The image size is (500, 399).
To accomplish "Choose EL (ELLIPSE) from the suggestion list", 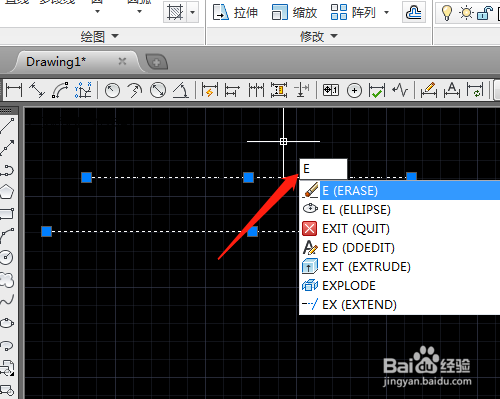I will coord(400,210).
